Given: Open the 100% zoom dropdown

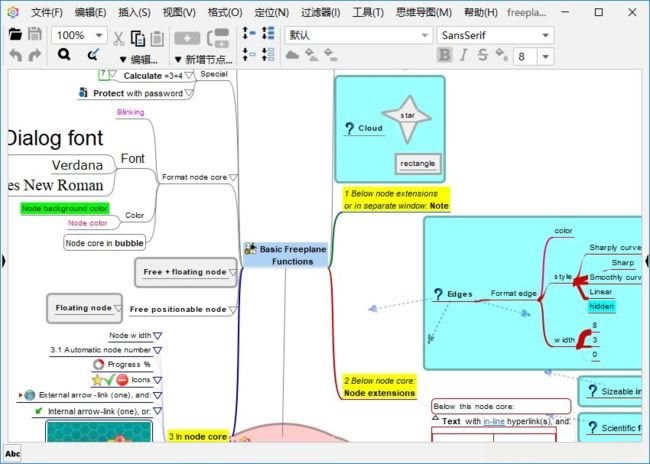Looking at the screenshot, I should 99,35.
